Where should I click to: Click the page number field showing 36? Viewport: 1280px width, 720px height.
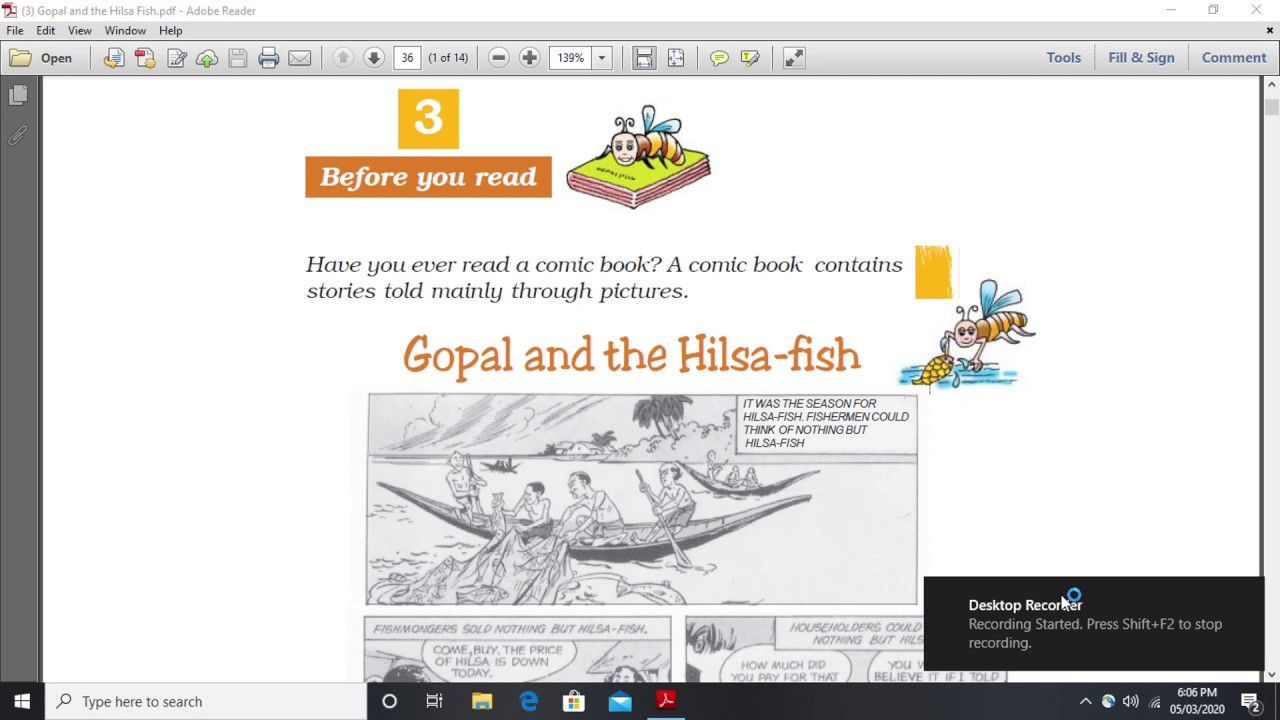[x=407, y=58]
